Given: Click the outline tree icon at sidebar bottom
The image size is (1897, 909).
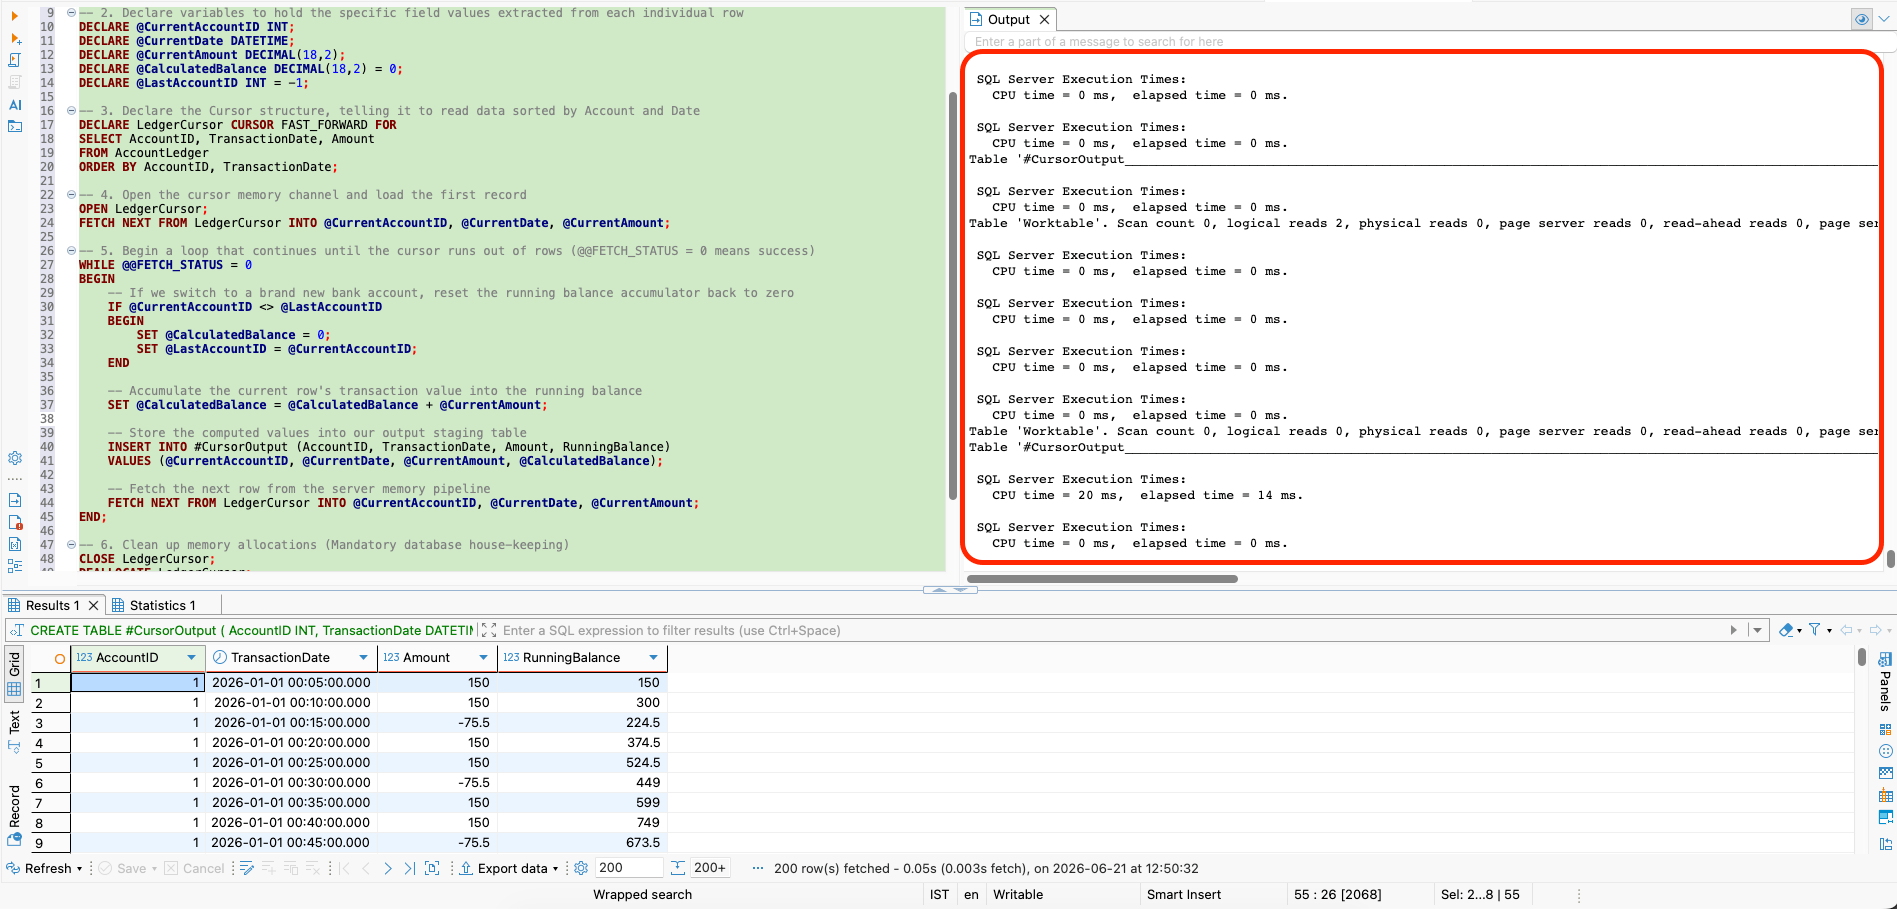Looking at the screenshot, I should tap(15, 565).
